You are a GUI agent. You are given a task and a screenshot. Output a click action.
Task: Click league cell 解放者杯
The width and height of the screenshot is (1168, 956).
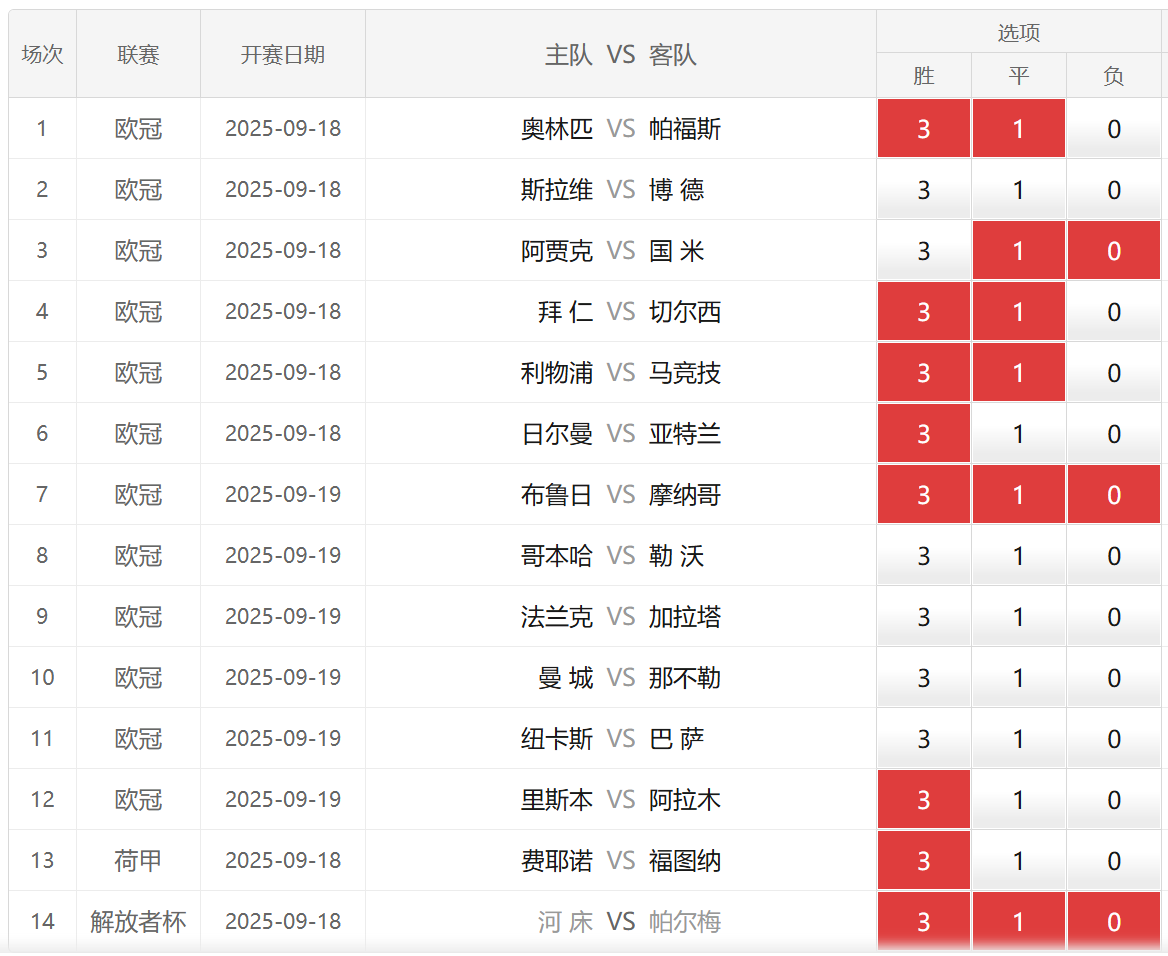point(138,922)
